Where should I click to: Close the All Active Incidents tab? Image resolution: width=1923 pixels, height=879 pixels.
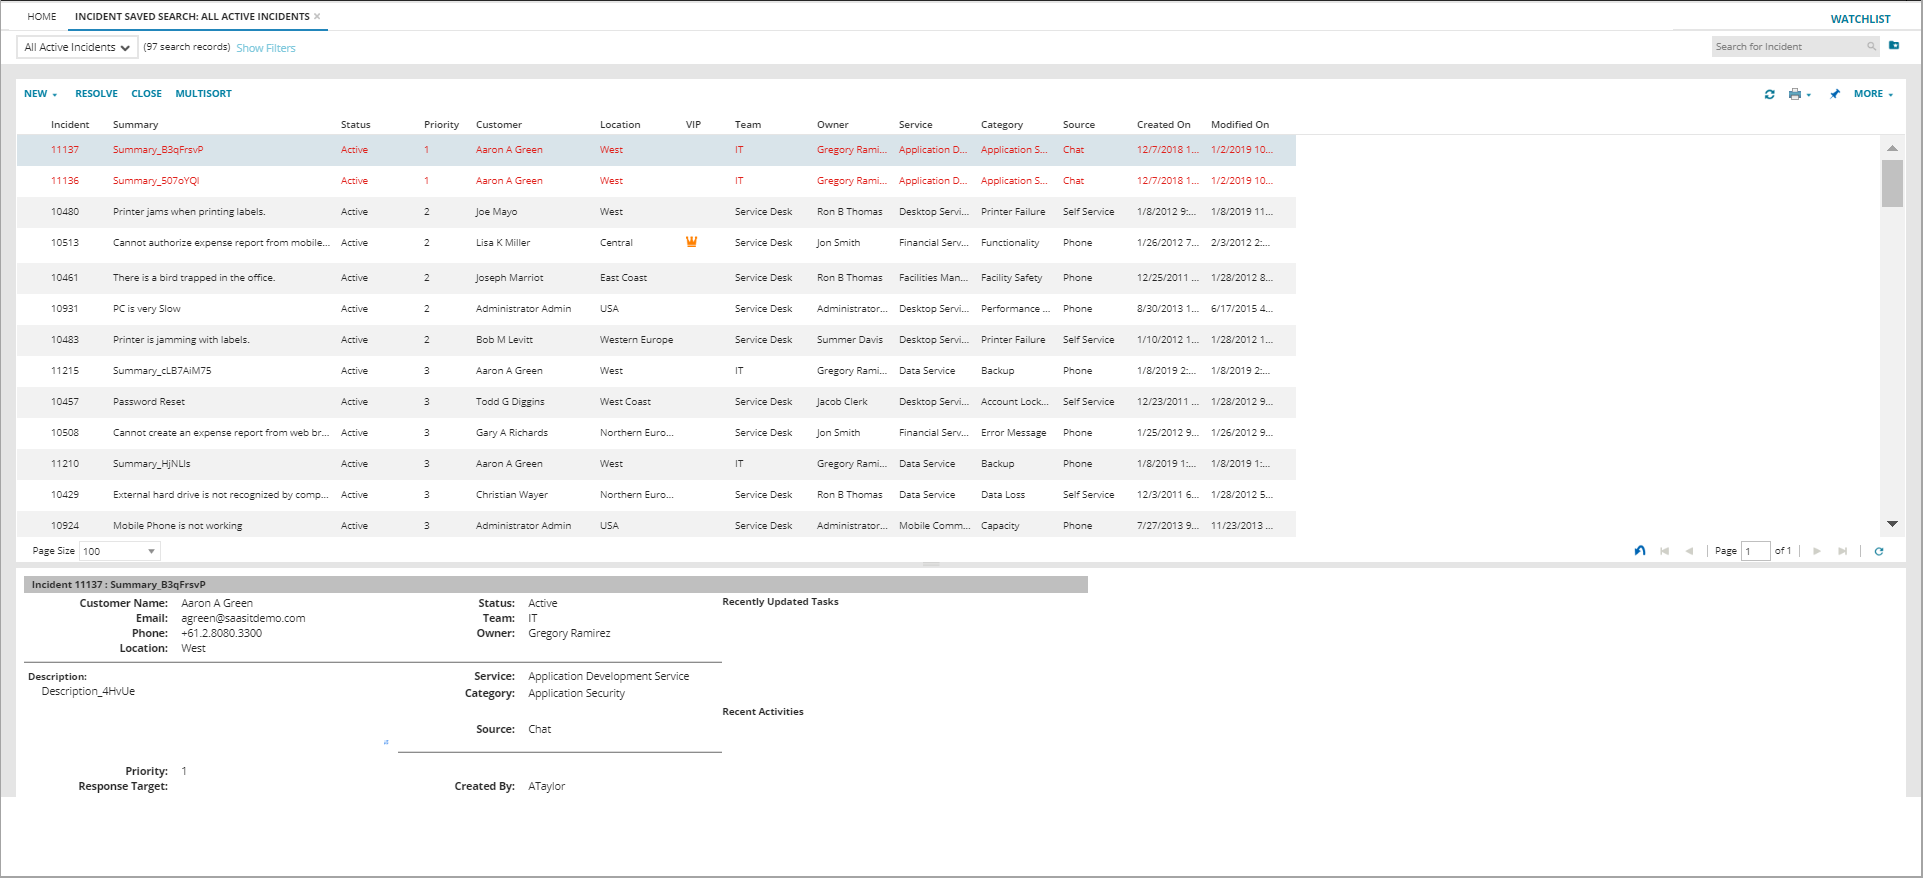pos(318,16)
